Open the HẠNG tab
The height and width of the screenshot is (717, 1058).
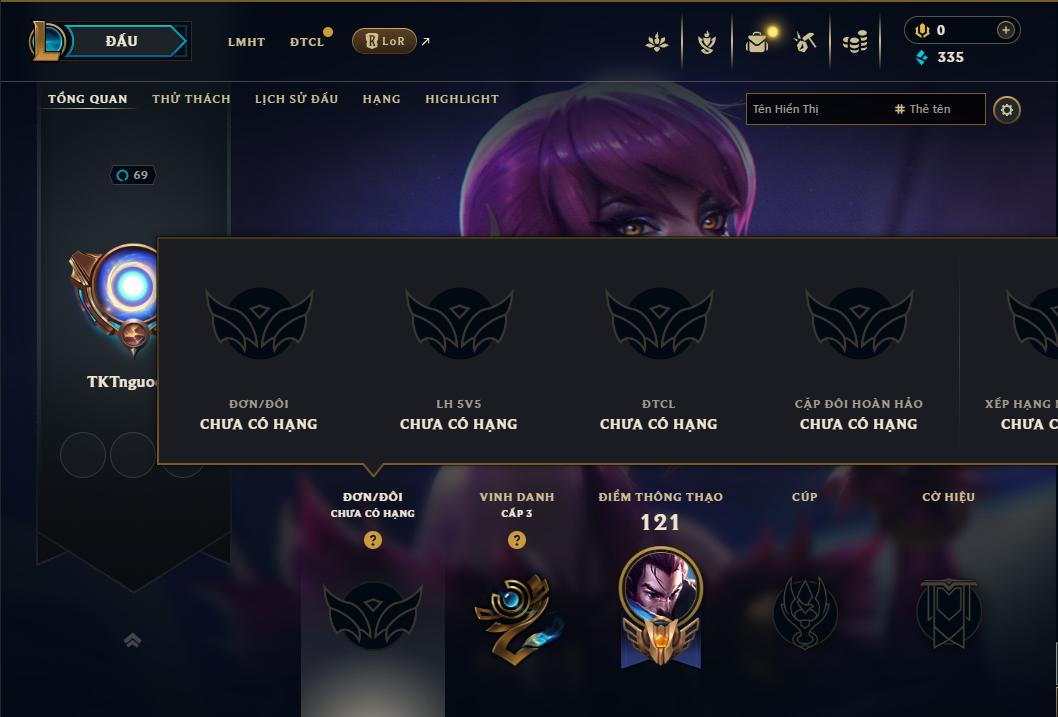[381, 98]
